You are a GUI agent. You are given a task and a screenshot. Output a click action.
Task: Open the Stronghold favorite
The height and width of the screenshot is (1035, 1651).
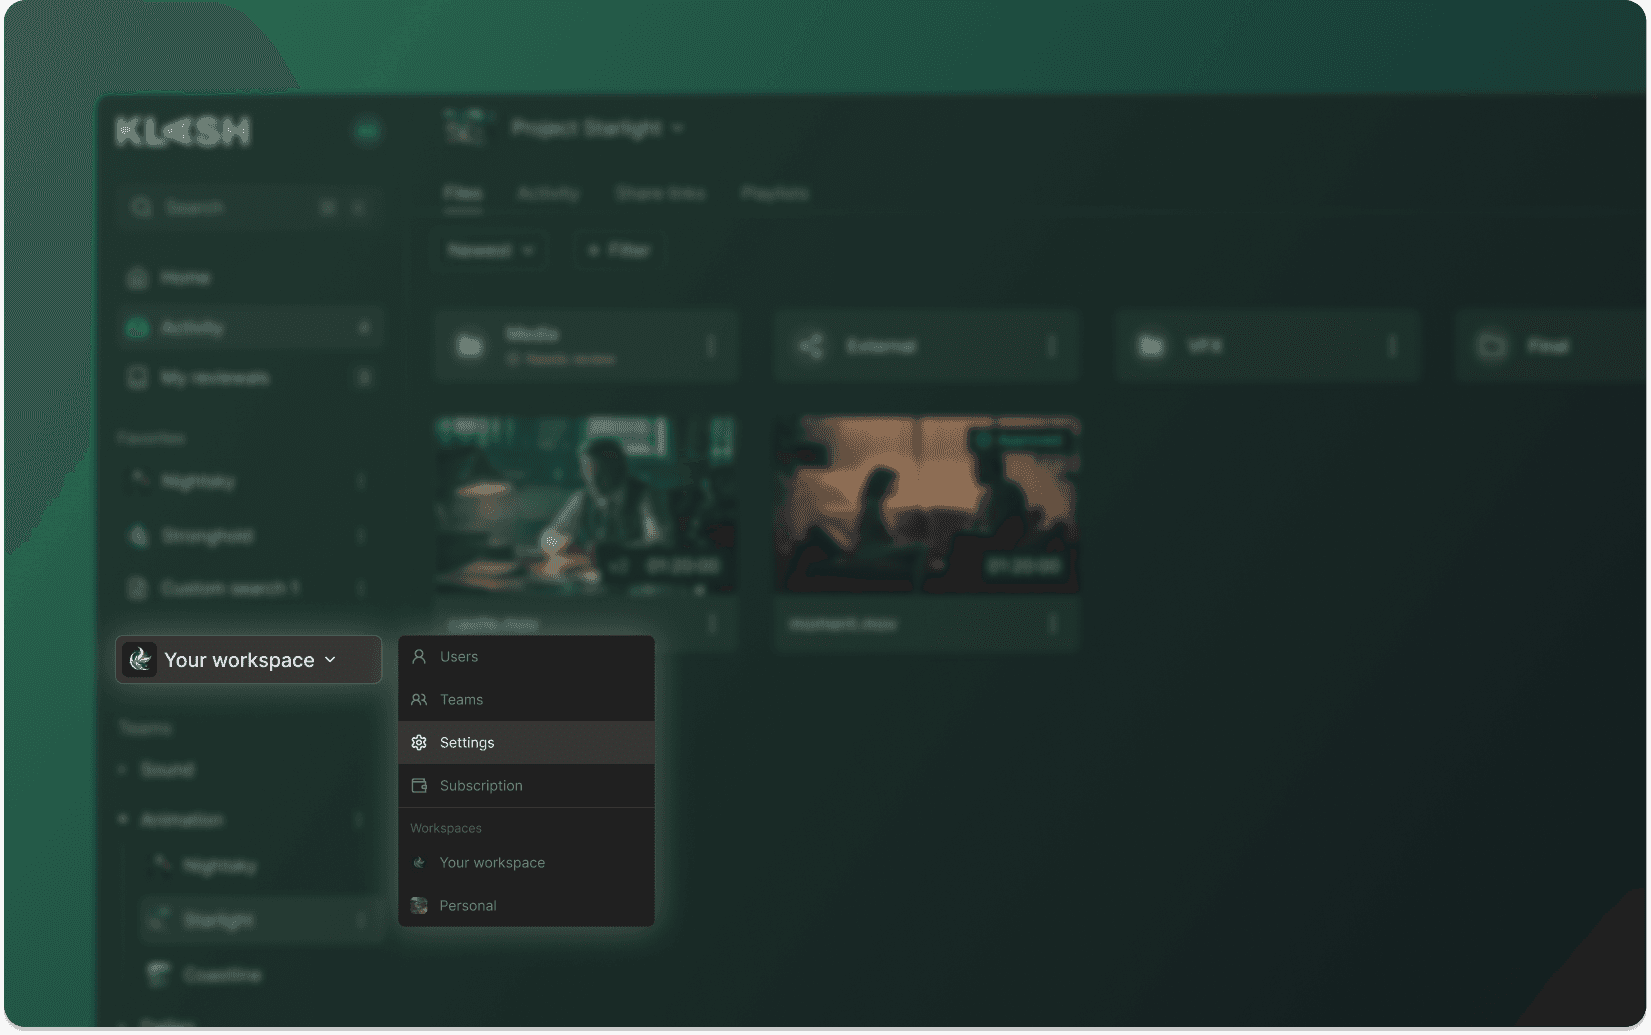(x=250, y=536)
